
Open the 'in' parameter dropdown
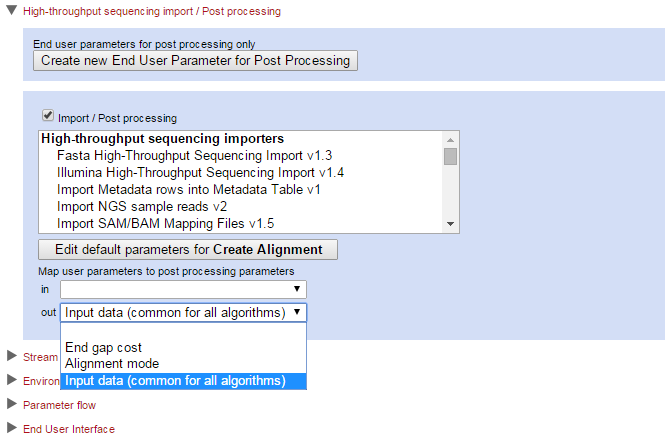pyautogui.click(x=183, y=289)
